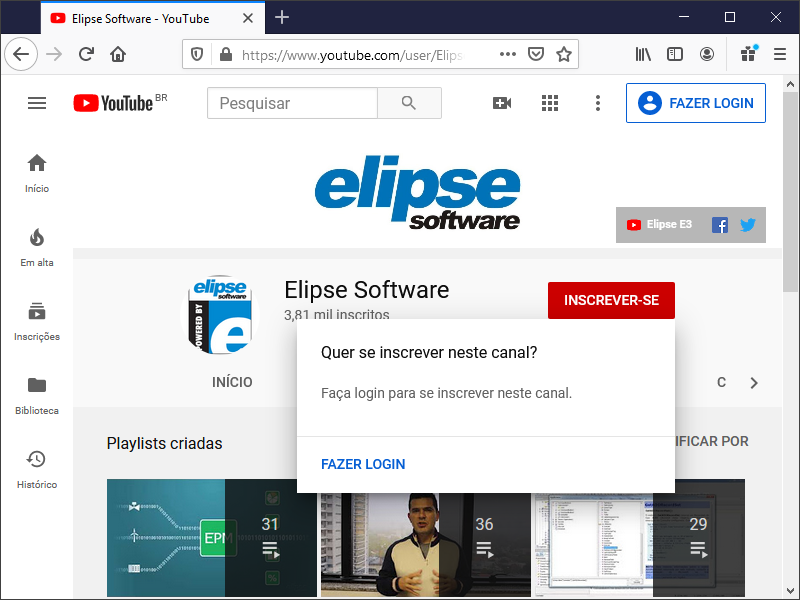Open the page actions ellipsis menu
Viewport: 800px width, 600px height.
coord(508,54)
